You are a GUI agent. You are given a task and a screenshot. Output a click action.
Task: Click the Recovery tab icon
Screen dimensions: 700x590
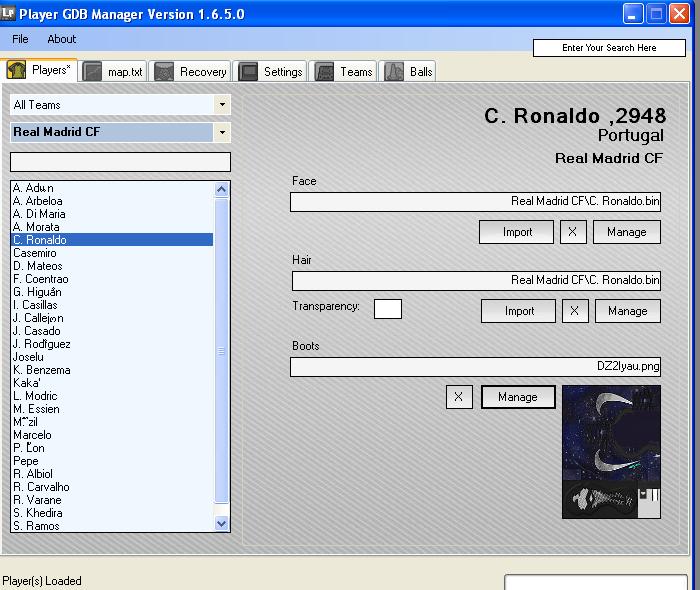pyautogui.click(x=164, y=72)
